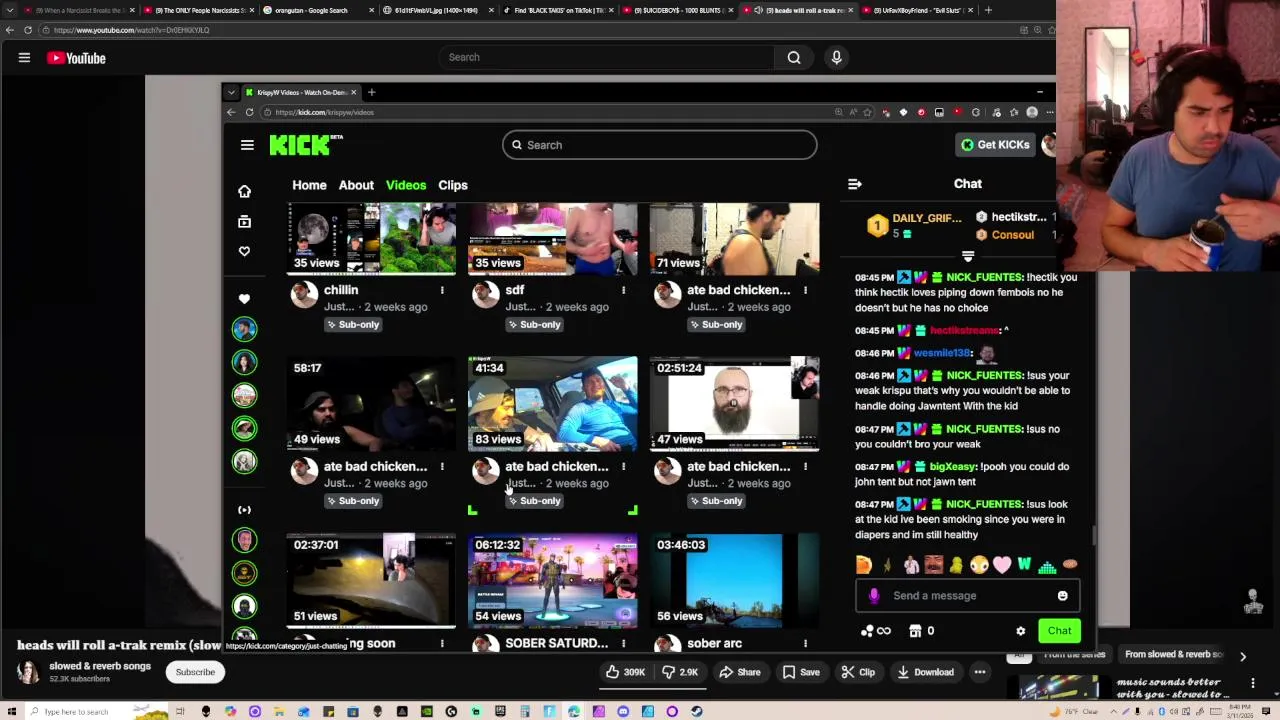
Task: Click the bigXeasy username in chat
Action: tap(952, 467)
